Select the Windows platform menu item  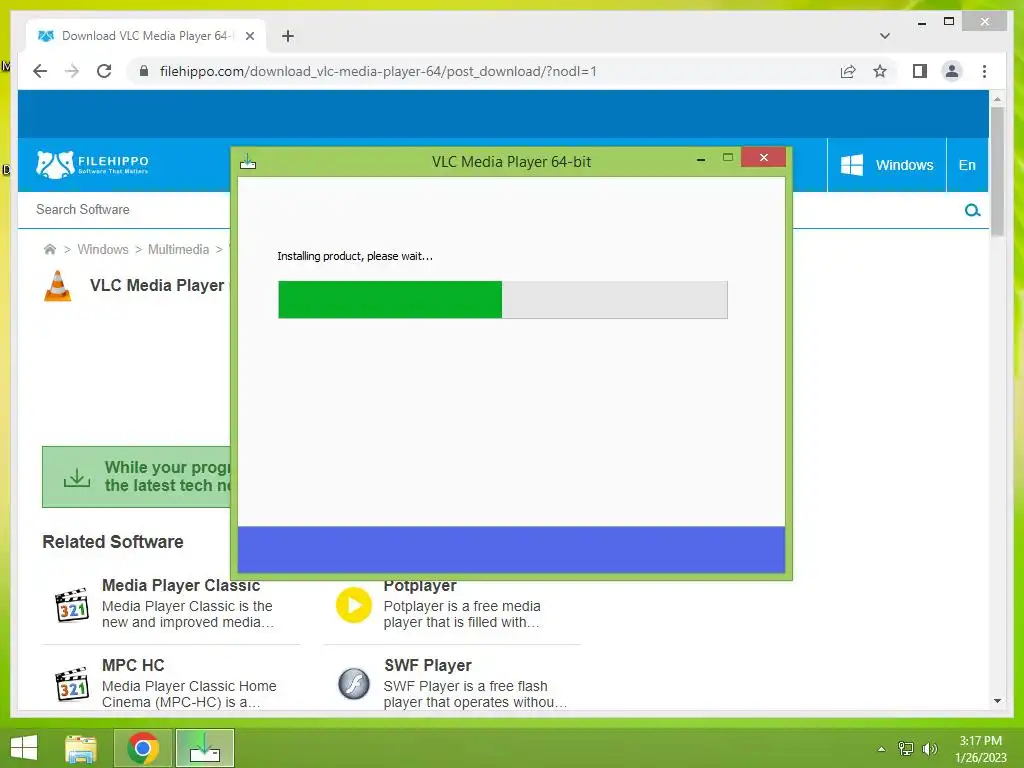886,165
